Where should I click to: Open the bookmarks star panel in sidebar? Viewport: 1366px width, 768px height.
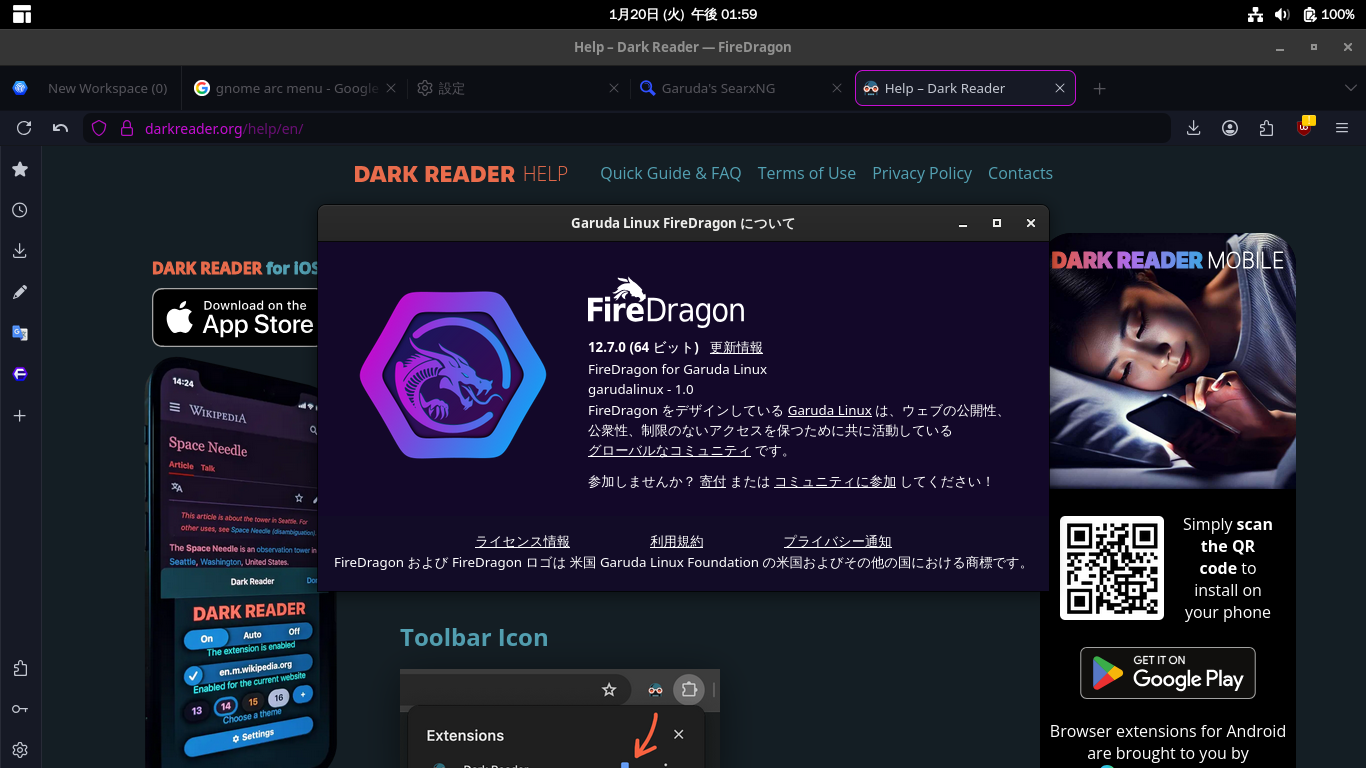coord(20,169)
